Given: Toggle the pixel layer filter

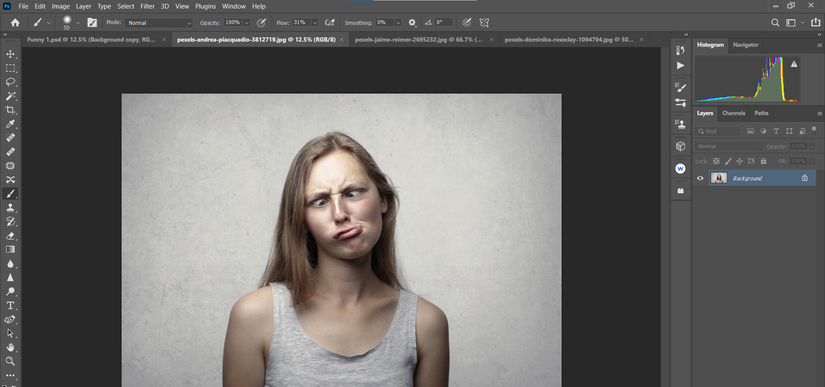Looking at the screenshot, I should coord(750,131).
